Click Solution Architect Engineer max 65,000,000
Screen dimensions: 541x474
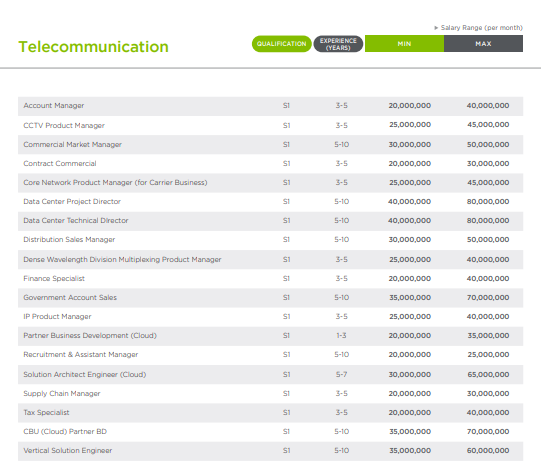click(488, 374)
